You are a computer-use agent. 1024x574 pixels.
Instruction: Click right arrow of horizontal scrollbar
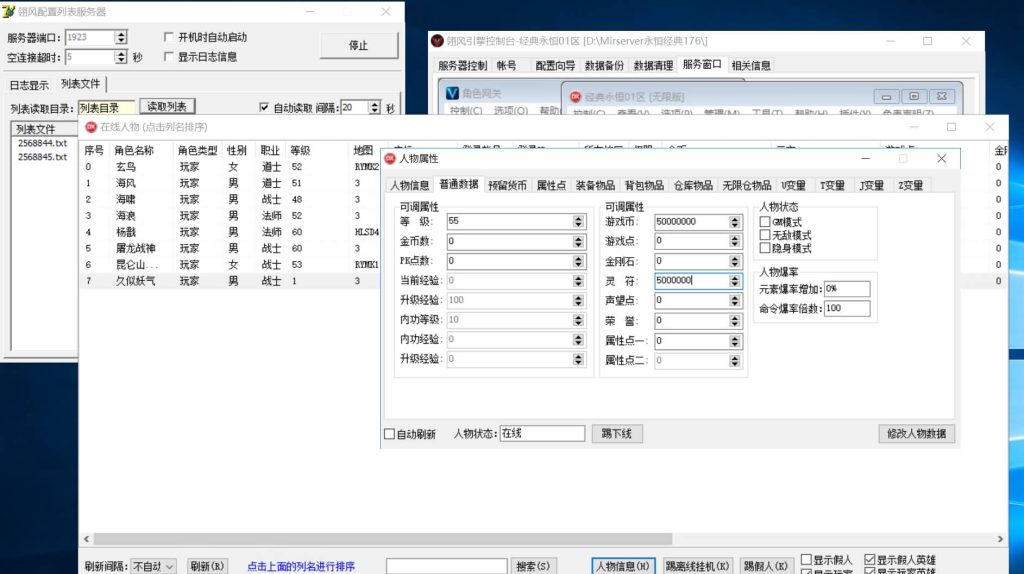point(1000,539)
